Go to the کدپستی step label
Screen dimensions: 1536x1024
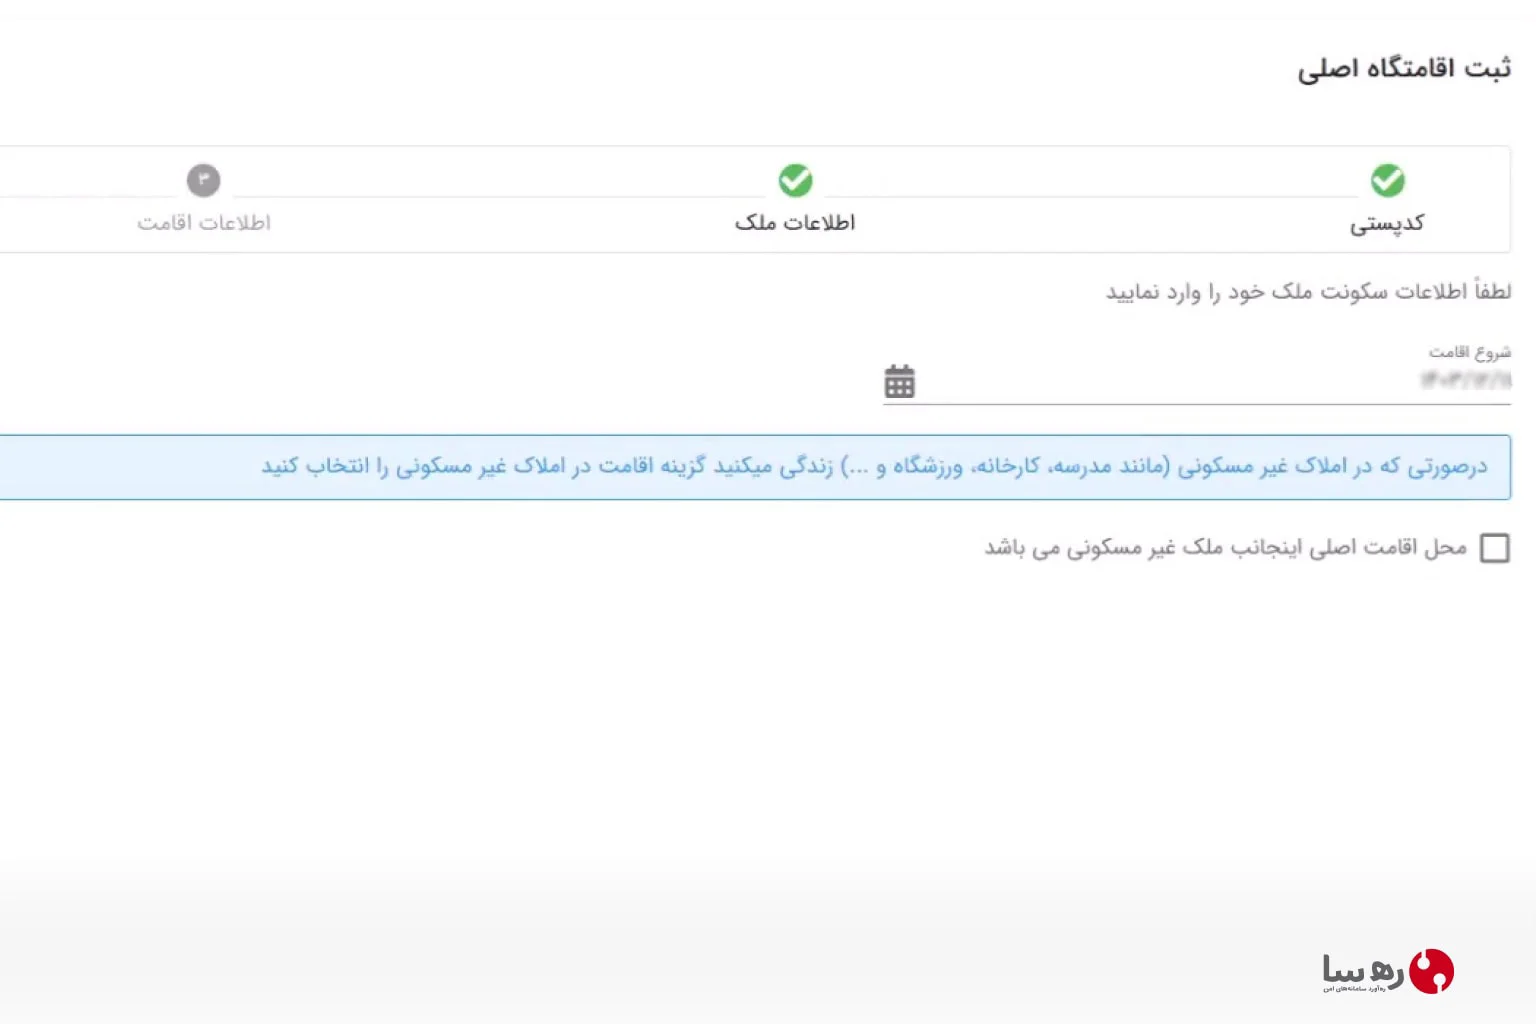click(1387, 223)
